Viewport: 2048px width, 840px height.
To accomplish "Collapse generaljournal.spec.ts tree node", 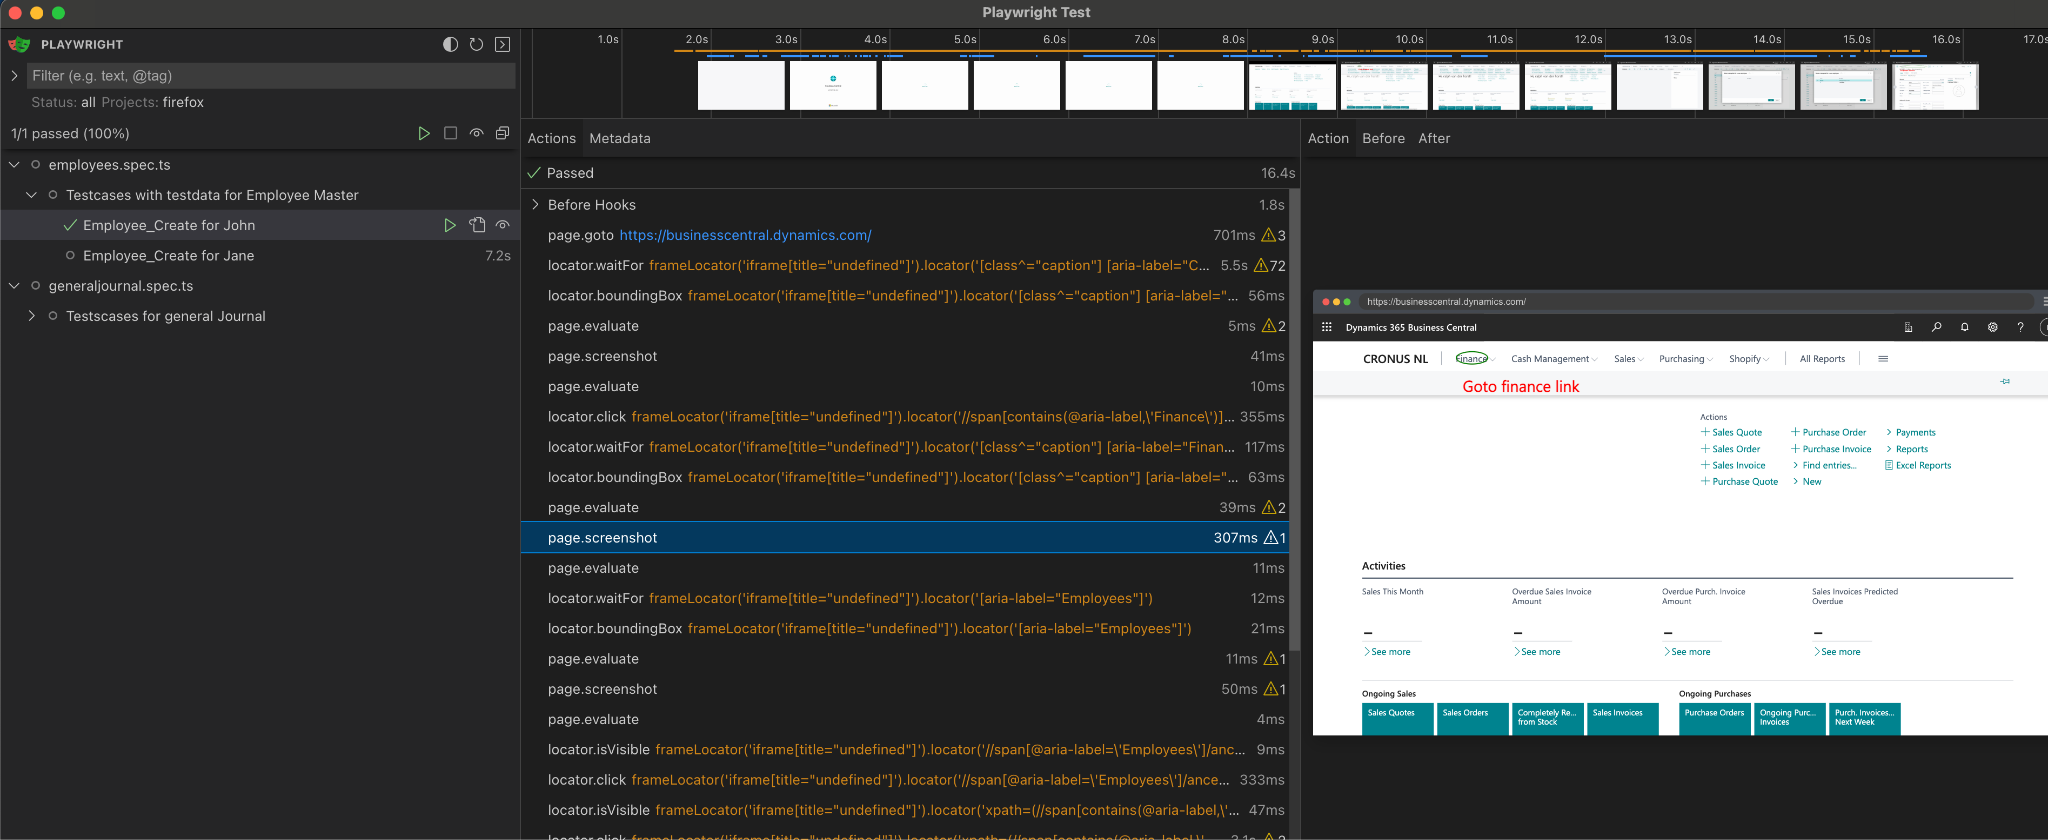I will tap(14, 285).
